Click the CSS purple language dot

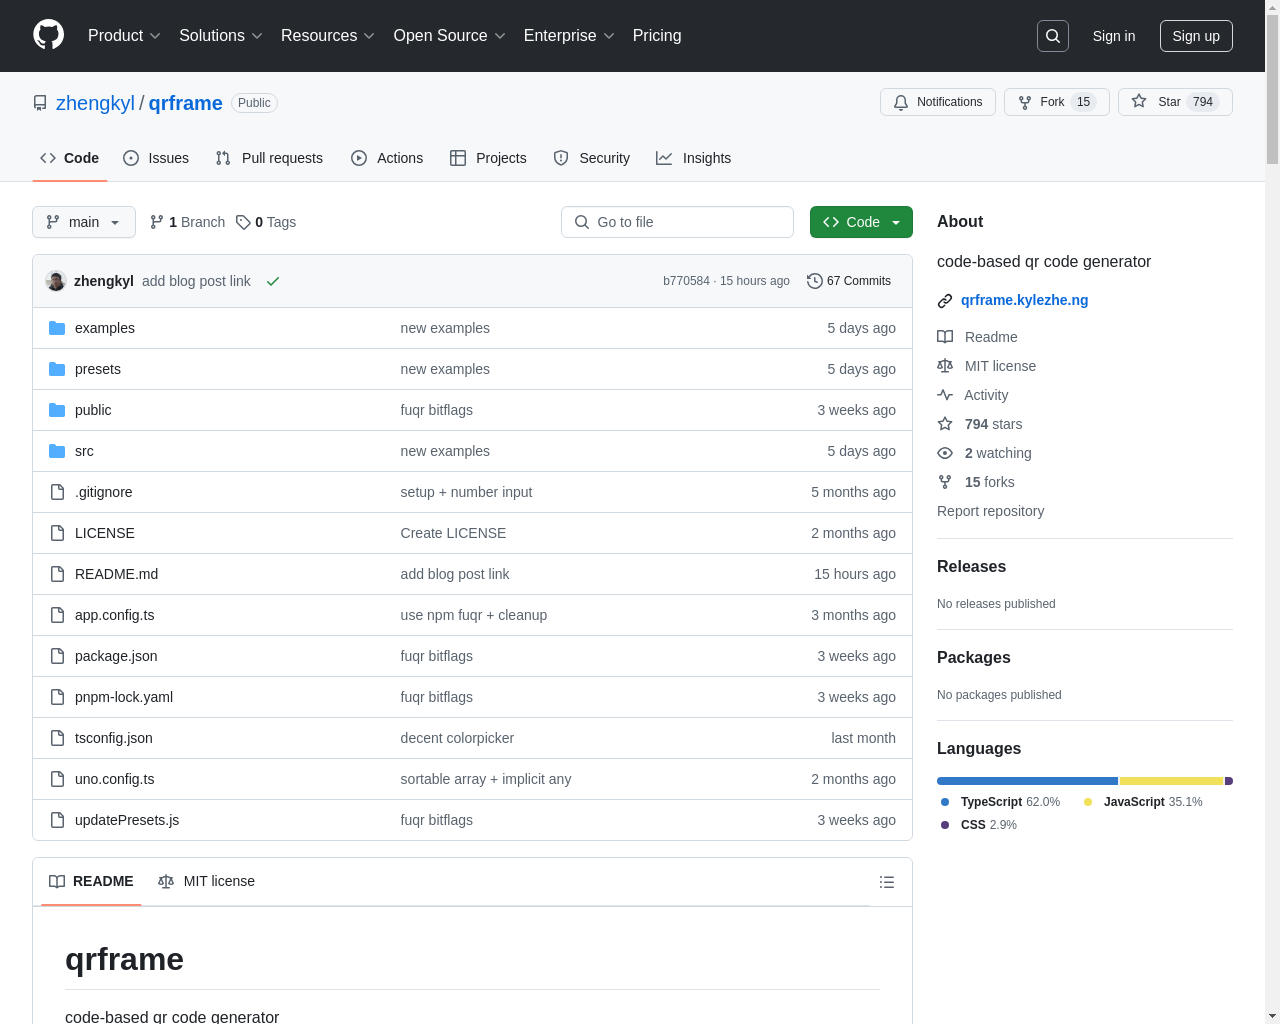[945, 825]
